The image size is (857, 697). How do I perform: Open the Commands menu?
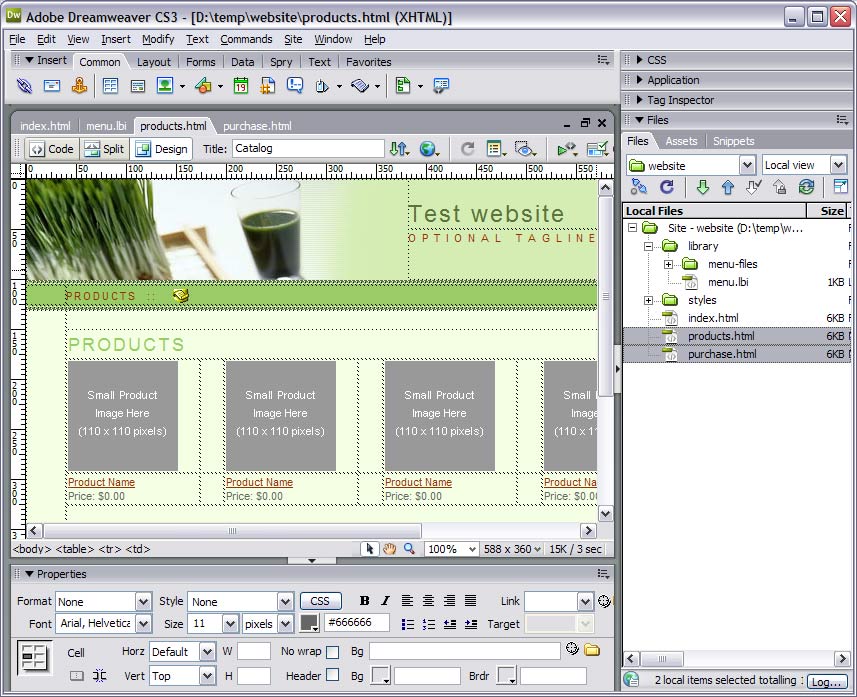pos(246,39)
